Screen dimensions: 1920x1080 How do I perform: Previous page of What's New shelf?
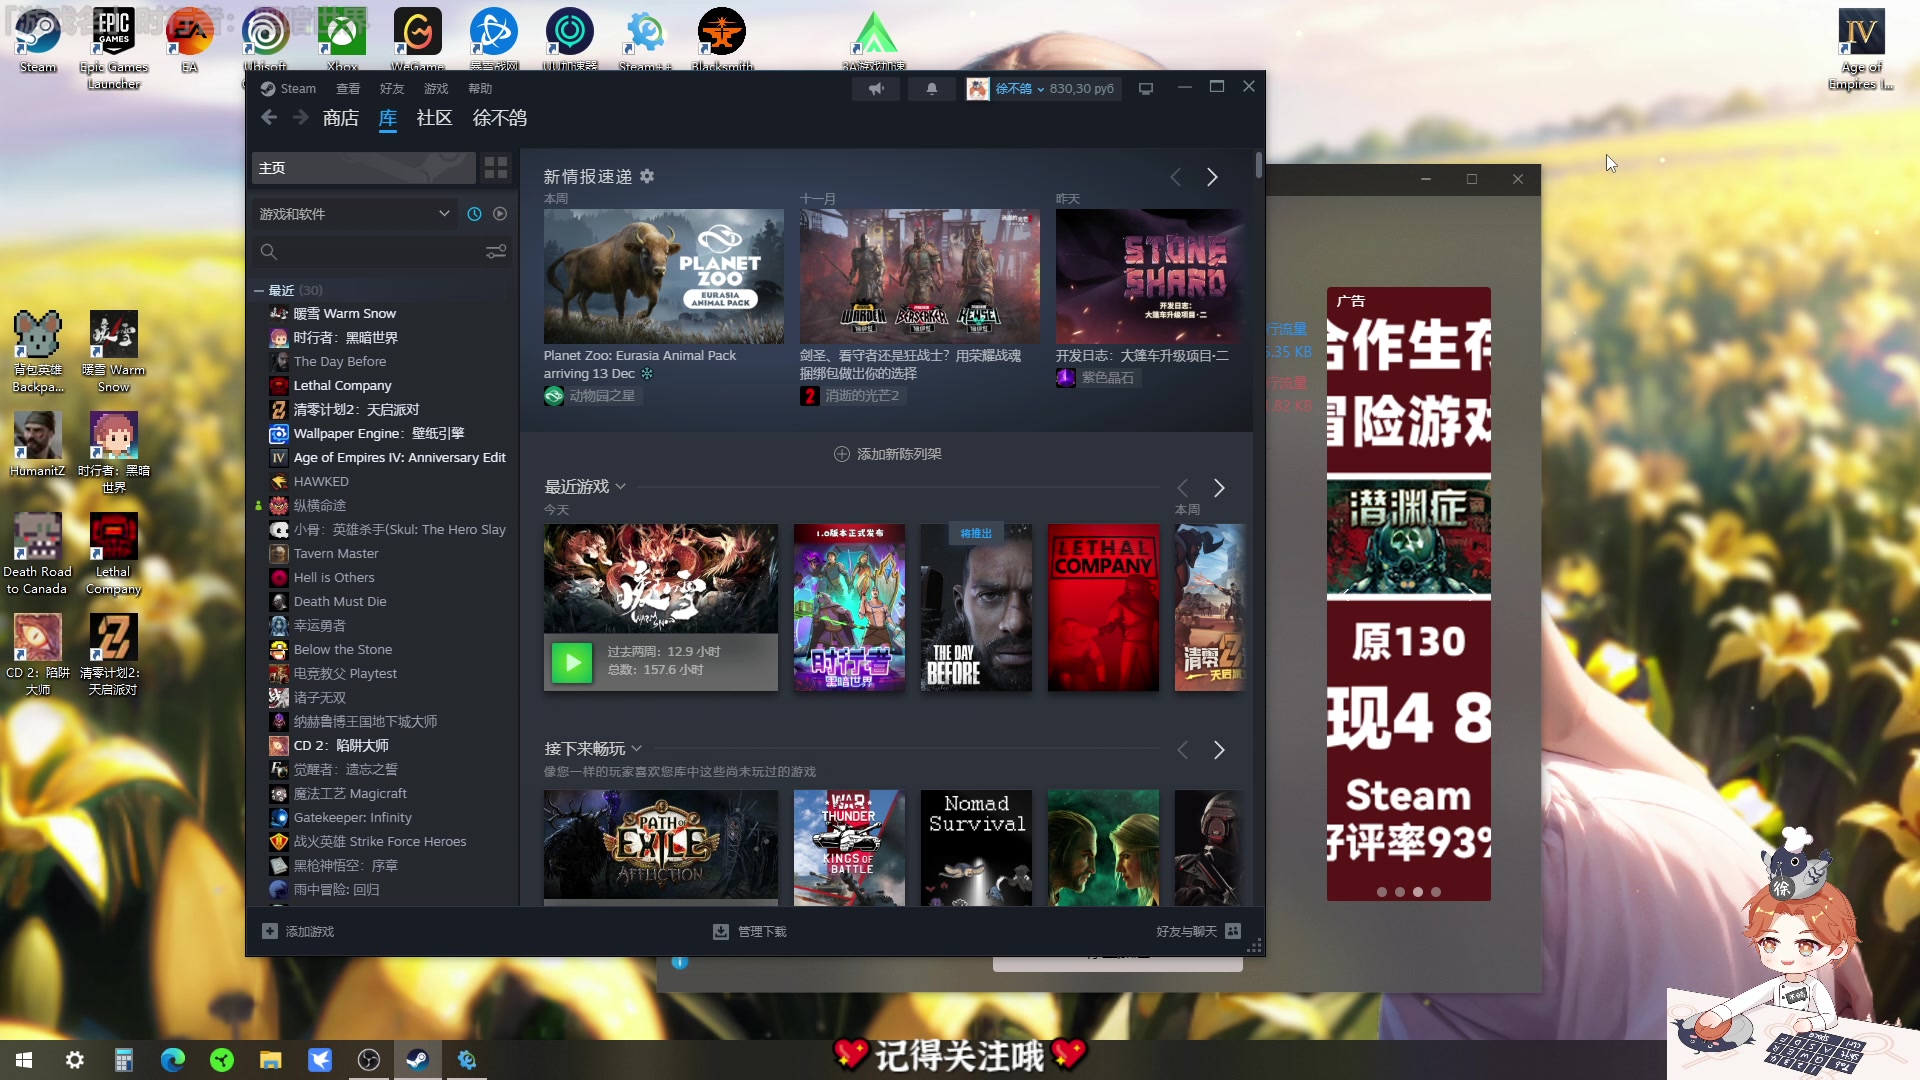1176,177
